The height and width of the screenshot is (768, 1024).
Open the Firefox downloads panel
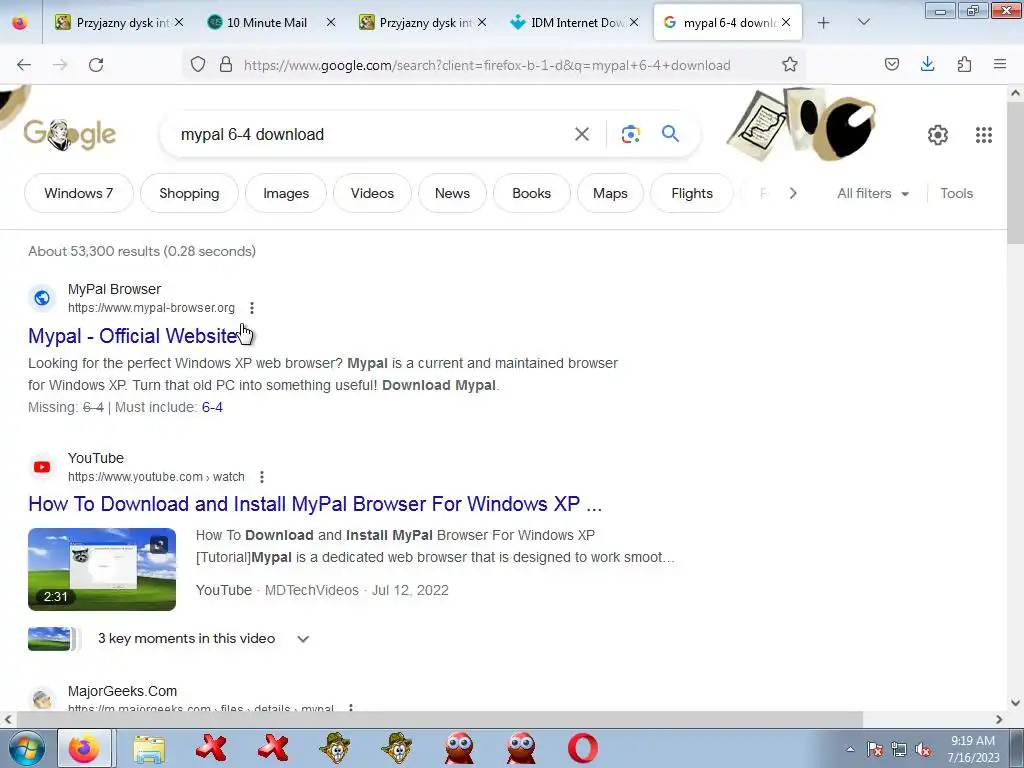click(x=927, y=64)
